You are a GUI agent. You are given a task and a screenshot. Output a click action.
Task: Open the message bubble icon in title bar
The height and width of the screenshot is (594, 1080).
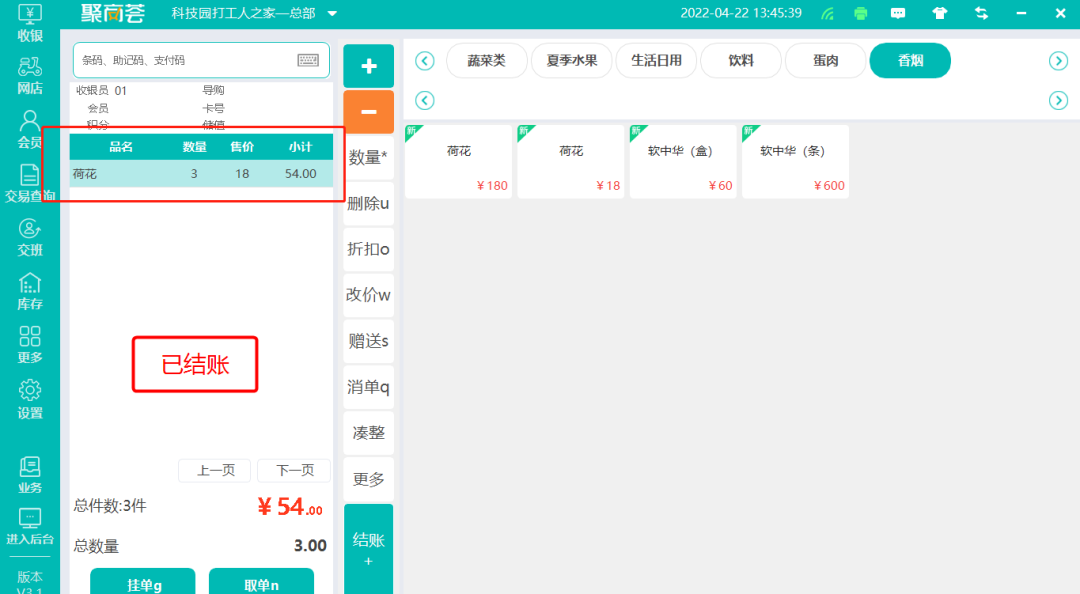coord(898,13)
